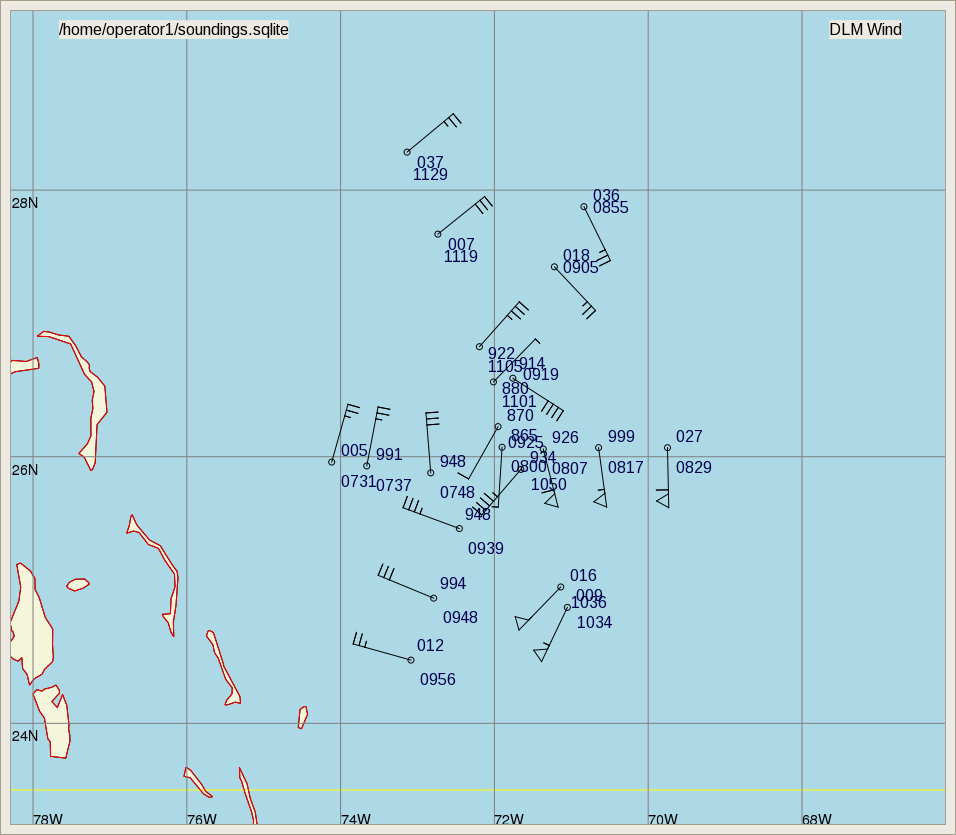Click station circle of sounding 037
956x835 pixels.
pos(407,152)
